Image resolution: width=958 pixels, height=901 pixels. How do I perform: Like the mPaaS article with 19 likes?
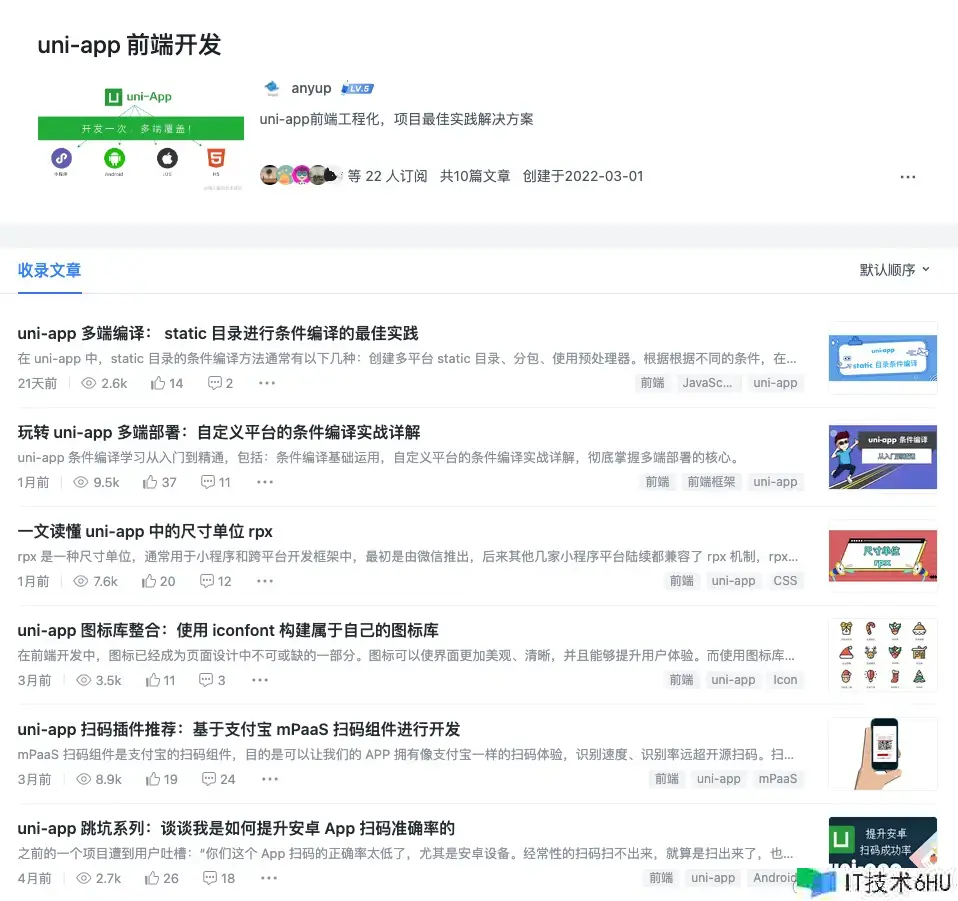[162, 779]
